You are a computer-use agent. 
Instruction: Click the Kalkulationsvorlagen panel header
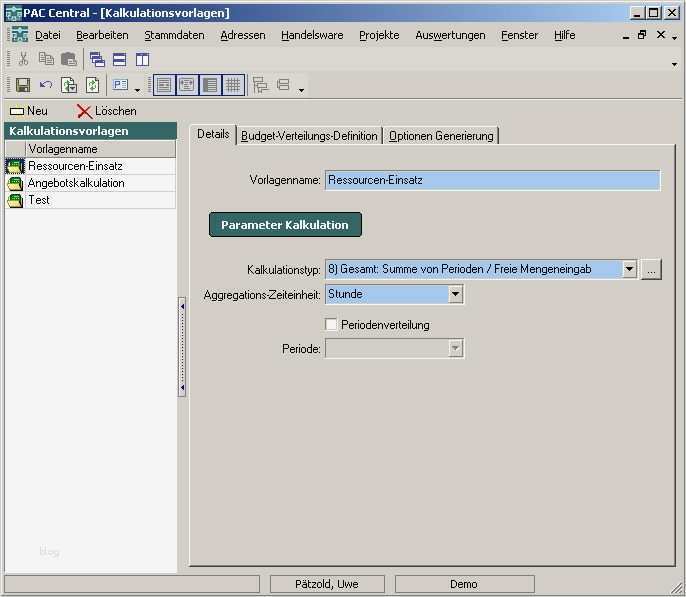coord(91,131)
